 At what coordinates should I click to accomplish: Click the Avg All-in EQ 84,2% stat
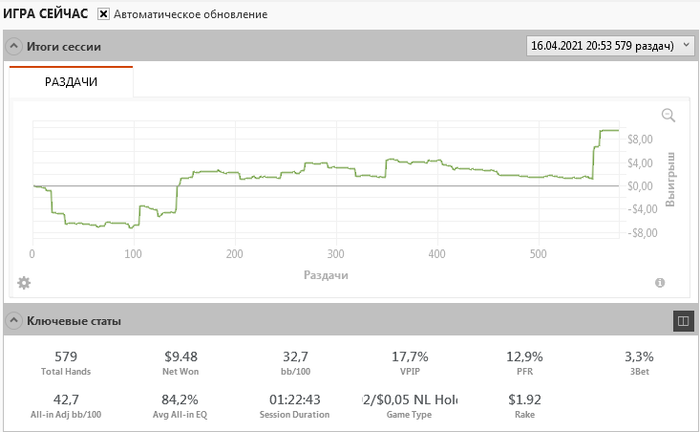pos(181,404)
